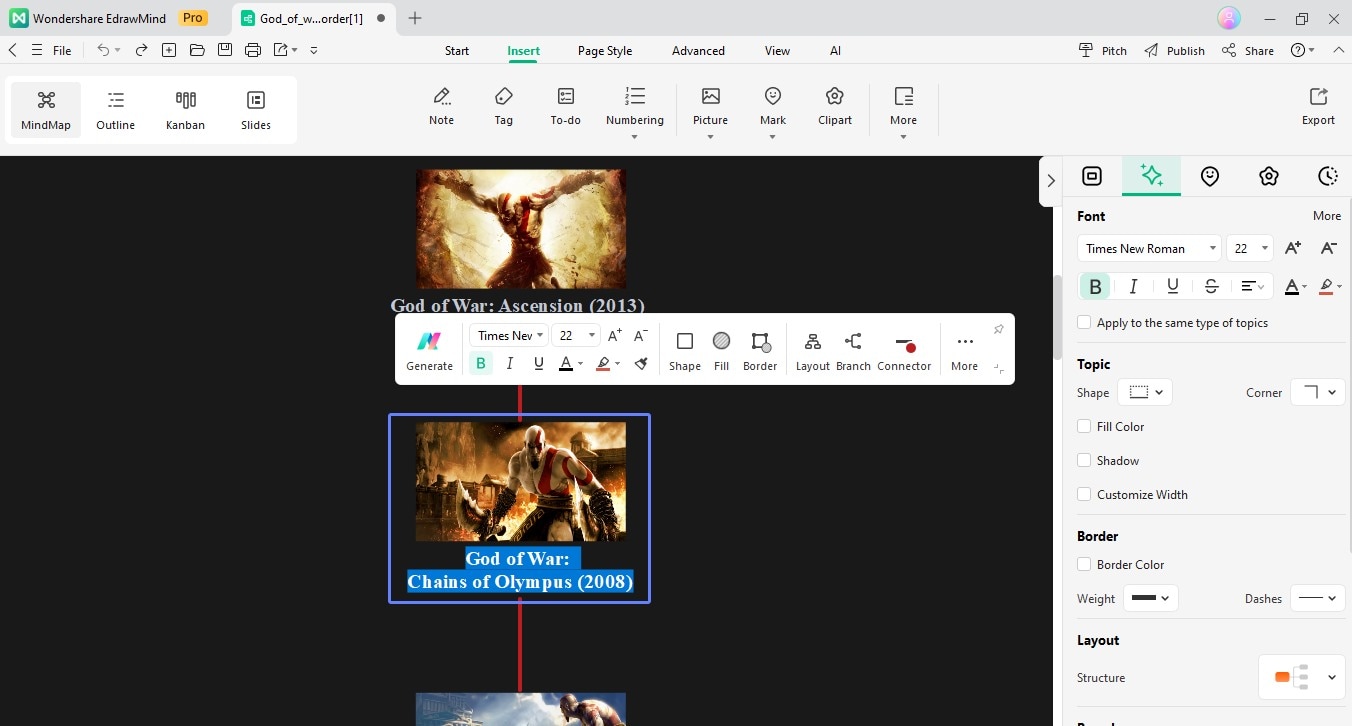Click Generate in floating toolbar
The image size is (1352, 726).
[430, 351]
